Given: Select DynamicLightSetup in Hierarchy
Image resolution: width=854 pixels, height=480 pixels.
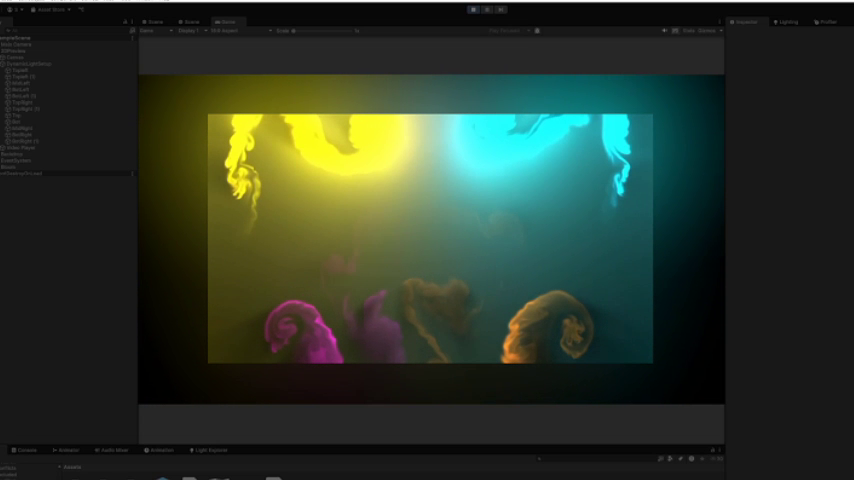Looking at the screenshot, I should tap(29, 64).
